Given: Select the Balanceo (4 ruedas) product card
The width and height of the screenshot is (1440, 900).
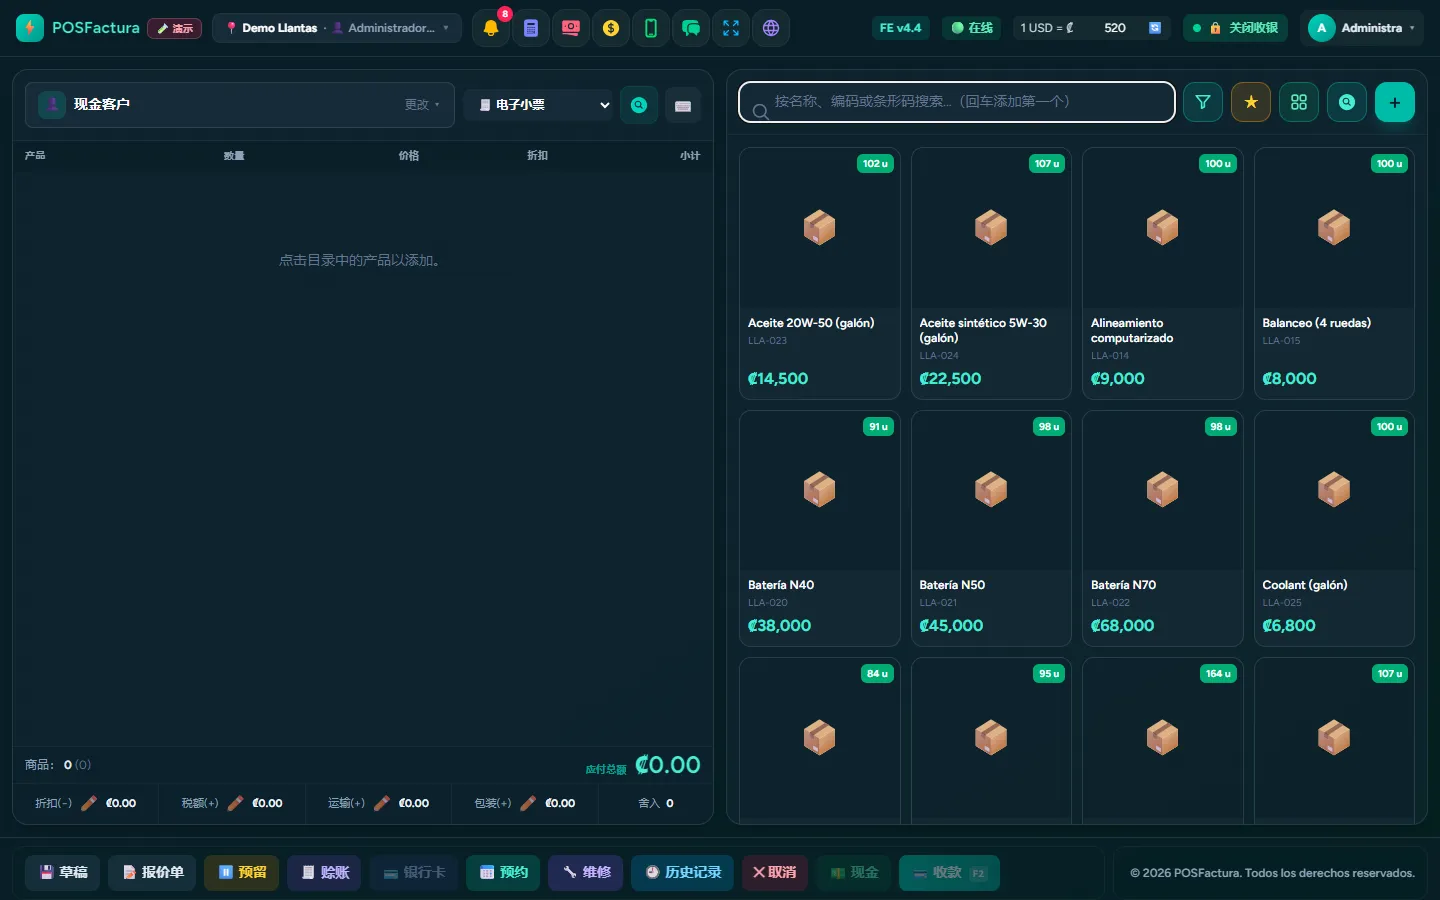Looking at the screenshot, I should coord(1334,273).
